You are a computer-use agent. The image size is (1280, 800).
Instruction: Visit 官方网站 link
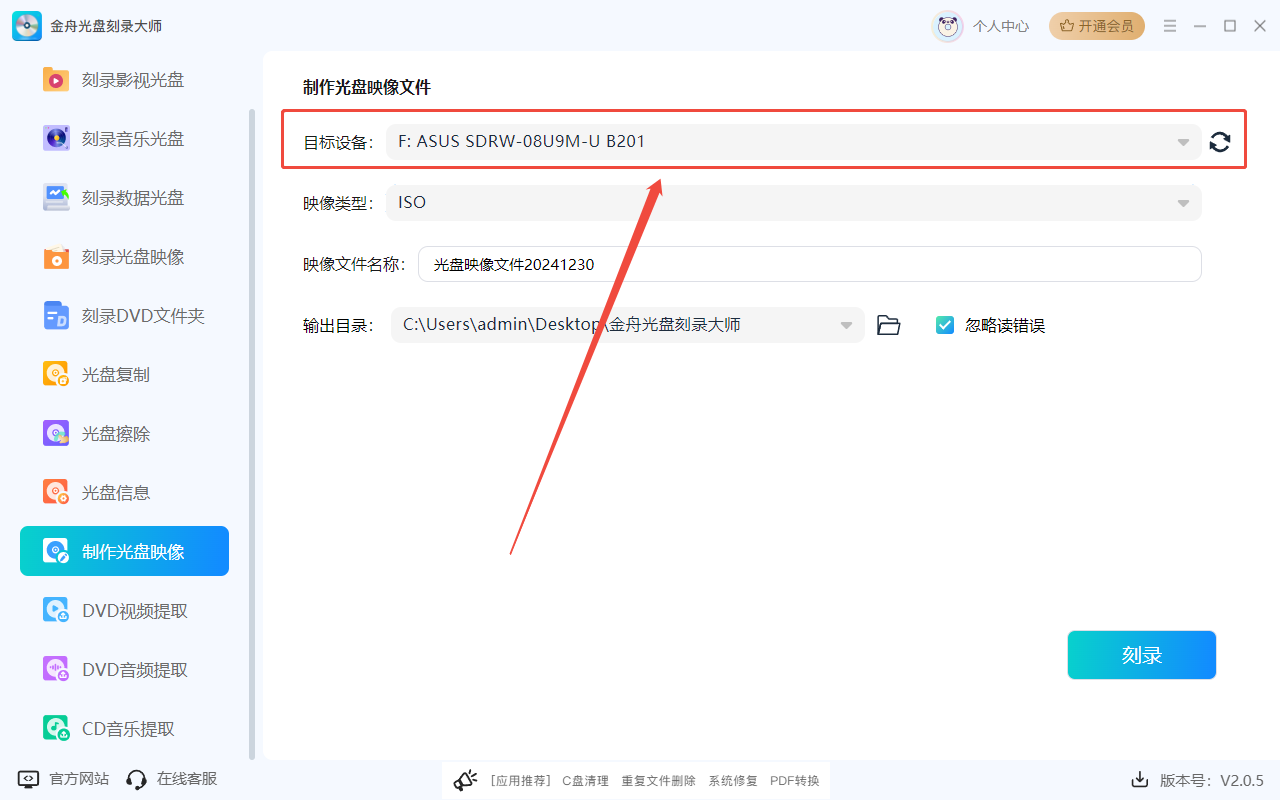point(79,779)
